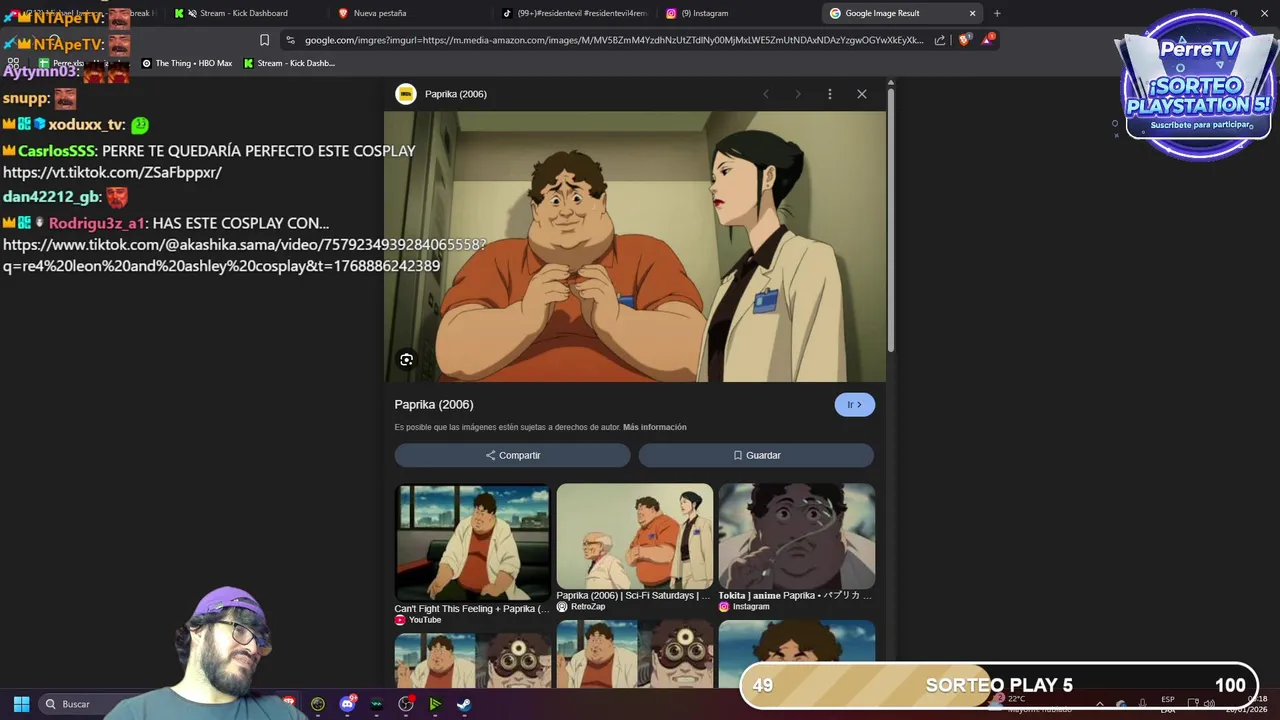Open the Can't Fight This Feeling YouTube thumbnail
This screenshot has width=1280, height=720.
click(472, 543)
